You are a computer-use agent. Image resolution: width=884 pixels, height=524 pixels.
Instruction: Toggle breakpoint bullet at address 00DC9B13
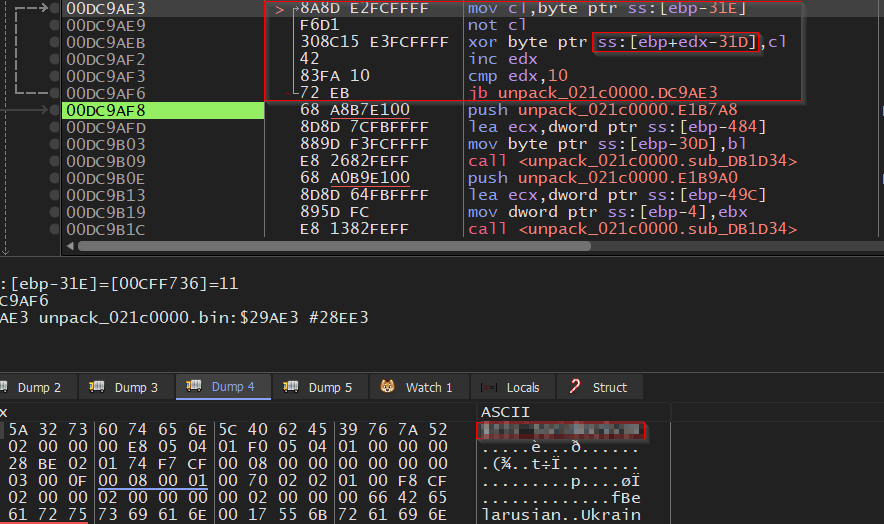pyautogui.click(x=54, y=195)
